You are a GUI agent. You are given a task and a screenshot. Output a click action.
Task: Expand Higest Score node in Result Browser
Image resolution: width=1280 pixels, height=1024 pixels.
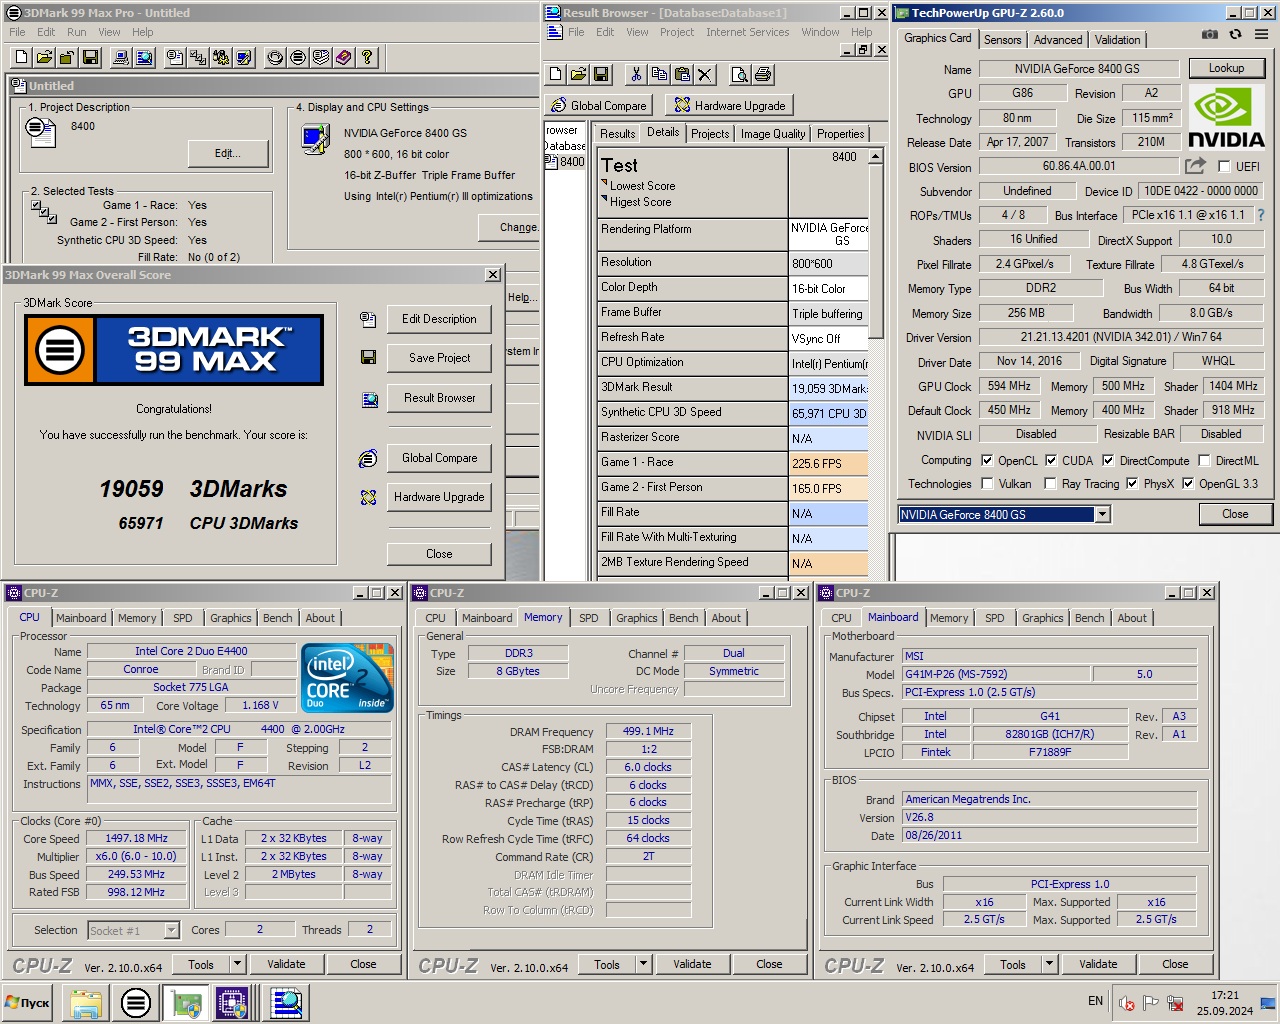(x=605, y=199)
